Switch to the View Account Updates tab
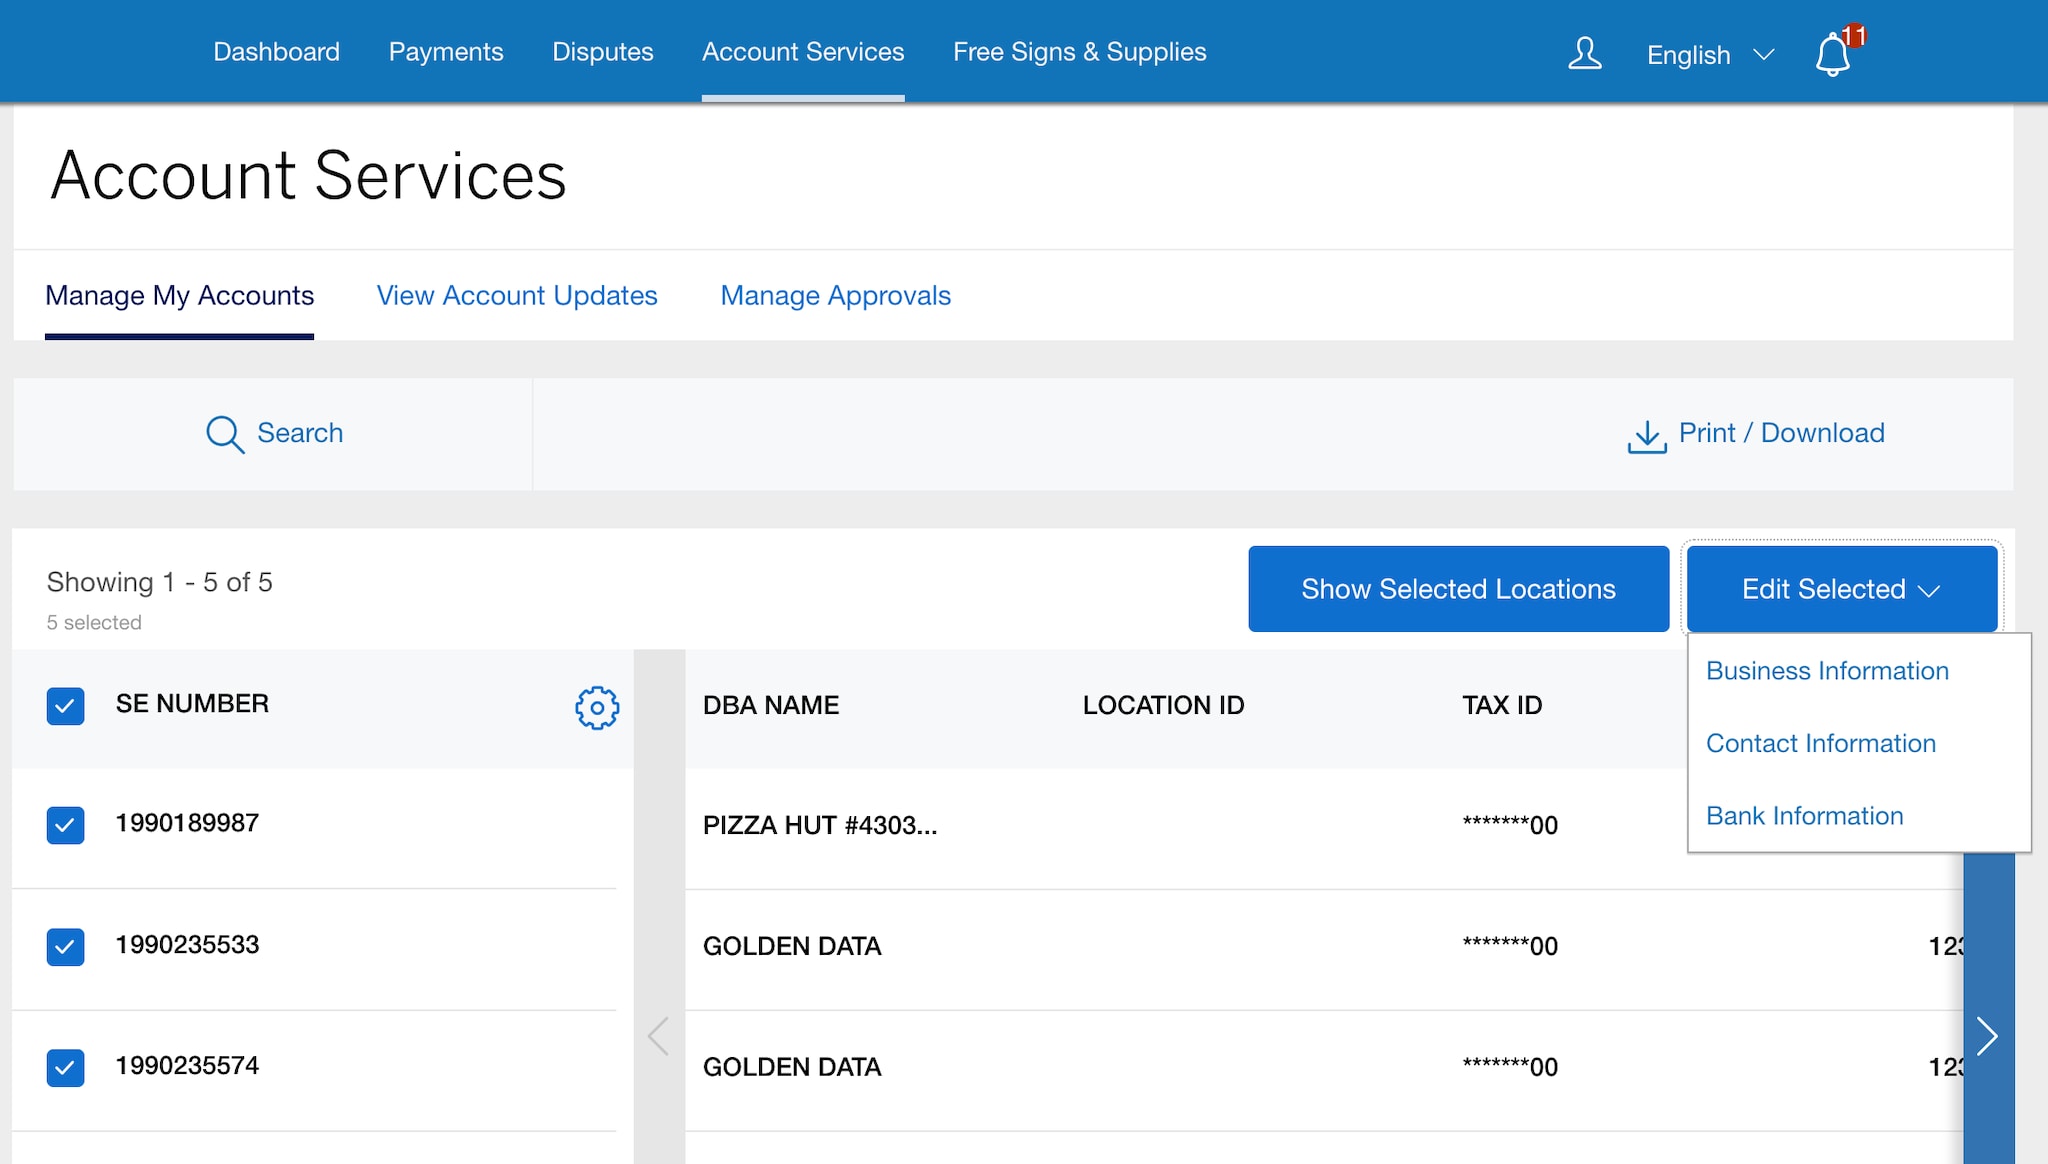Viewport: 2048px width, 1164px height. click(517, 296)
